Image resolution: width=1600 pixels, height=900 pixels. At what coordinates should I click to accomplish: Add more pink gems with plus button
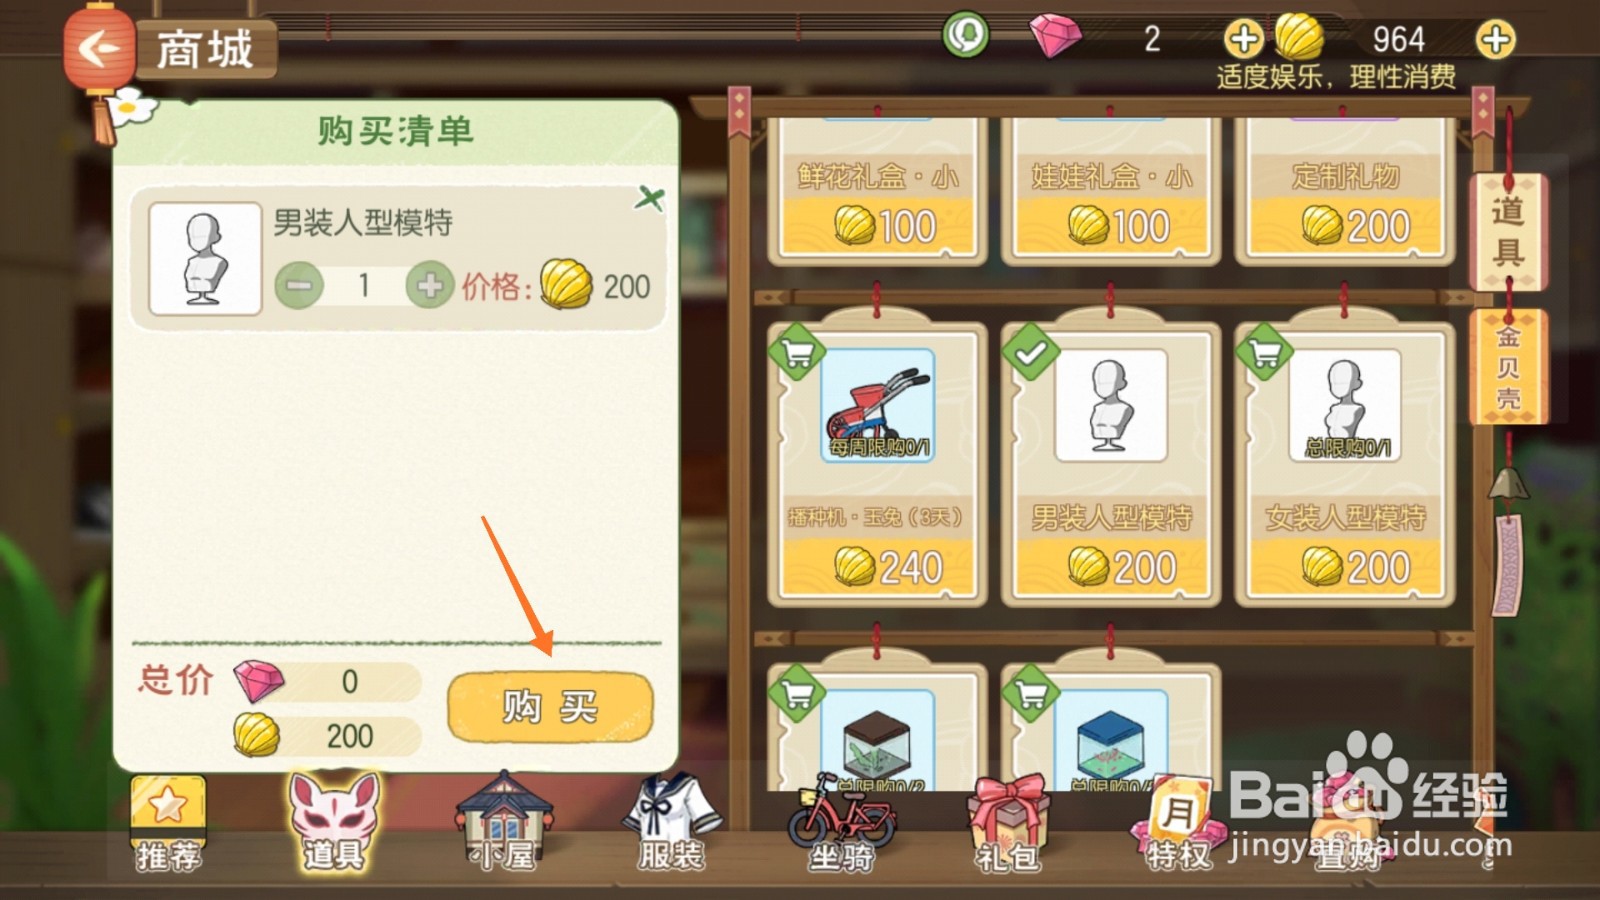pyautogui.click(x=1243, y=39)
